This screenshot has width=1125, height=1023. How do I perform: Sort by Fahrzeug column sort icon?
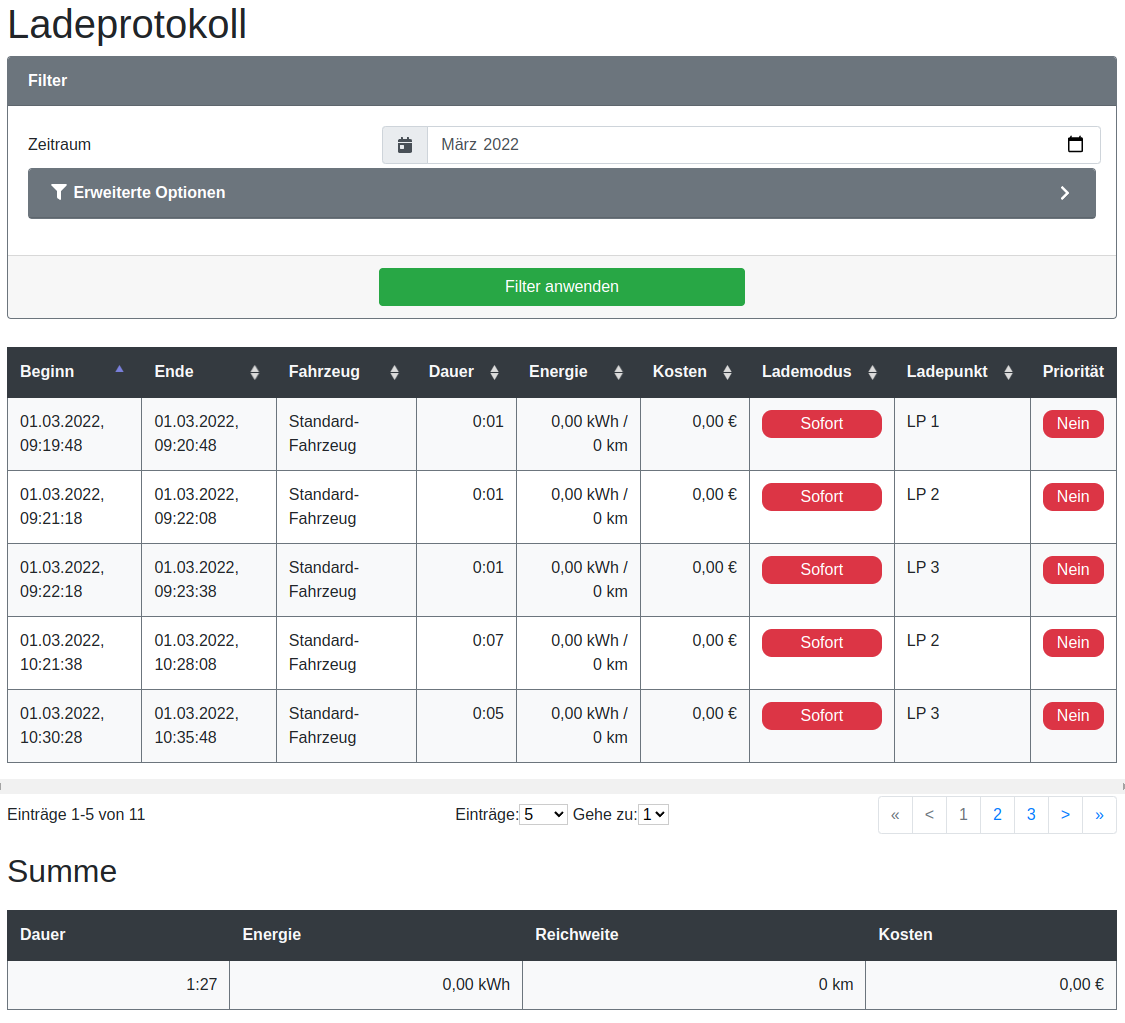pyautogui.click(x=394, y=372)
